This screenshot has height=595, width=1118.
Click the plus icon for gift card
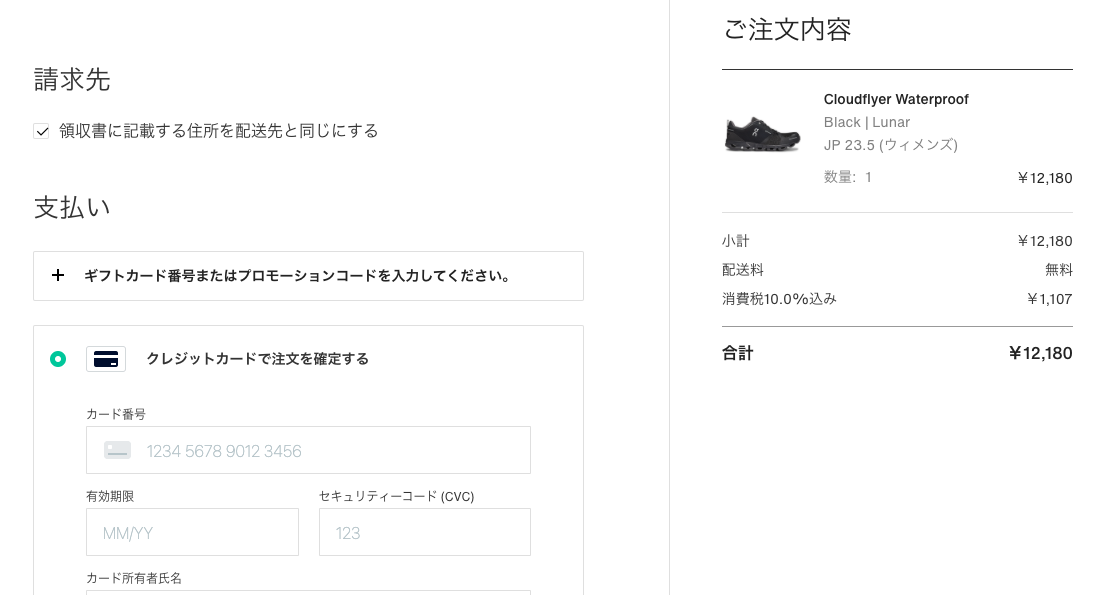[58, 276]
